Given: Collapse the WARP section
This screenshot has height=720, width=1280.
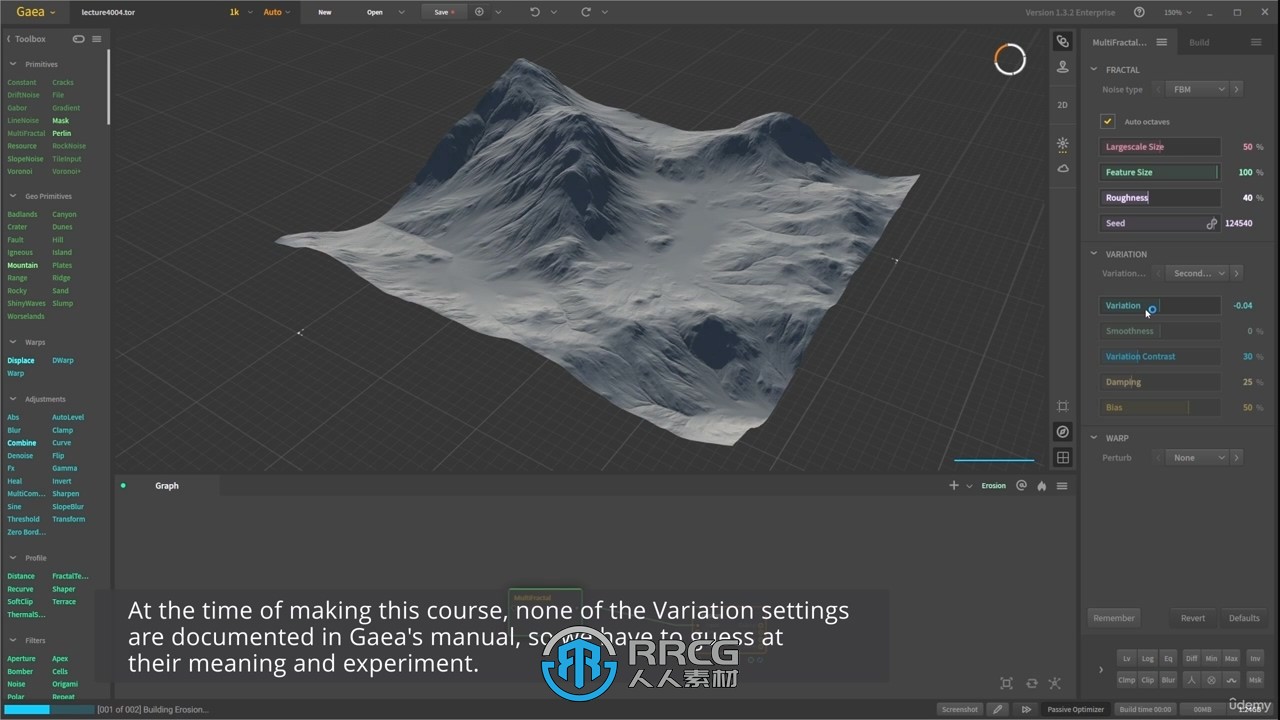Looking at the screenshot, I should 1093,438.
